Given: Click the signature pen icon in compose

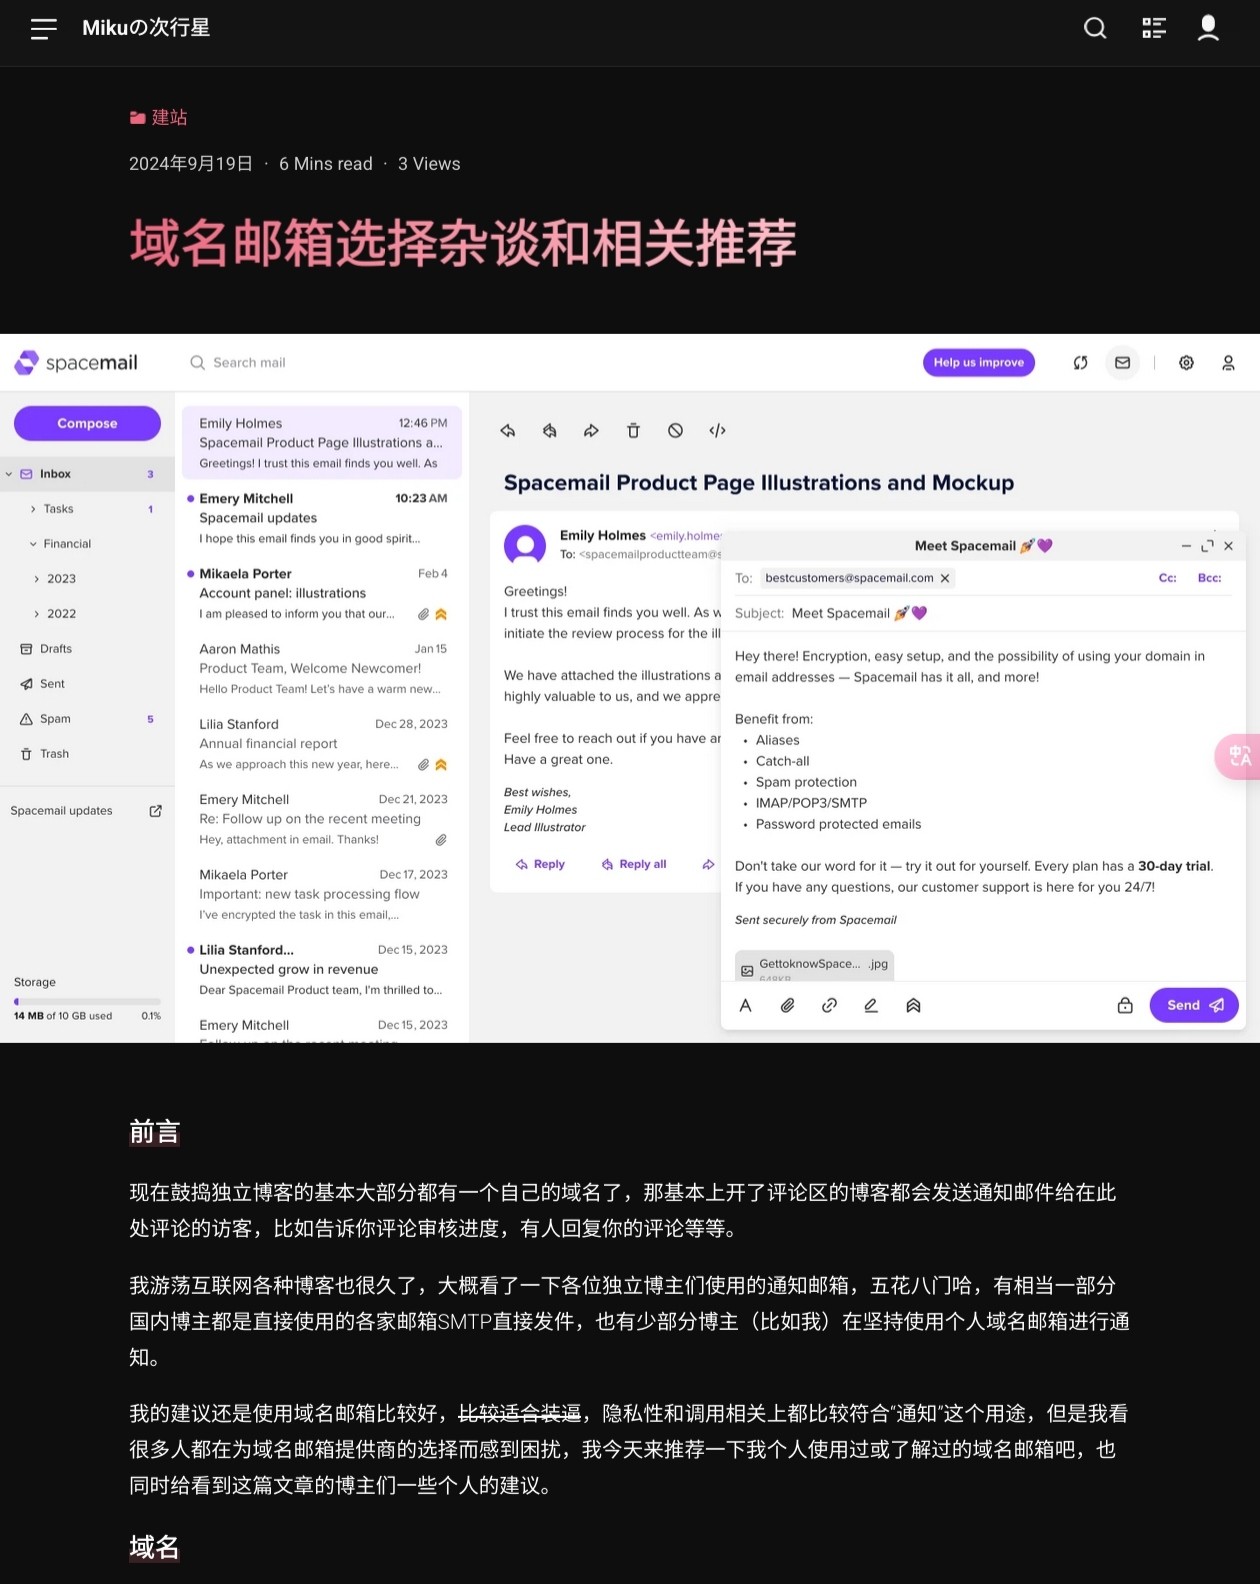Looking at the screenshot, I should point(871,1006).
